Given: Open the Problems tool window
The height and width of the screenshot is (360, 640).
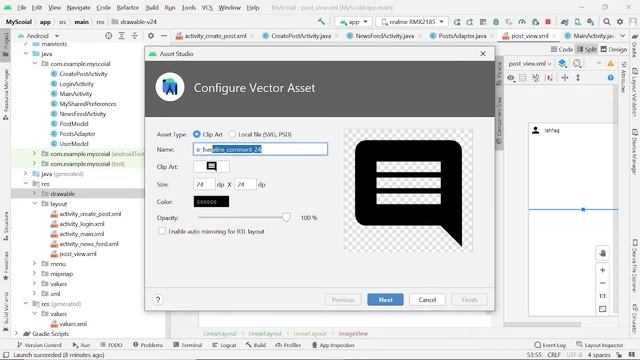Looking at the screenshot, I should [148, 345].
